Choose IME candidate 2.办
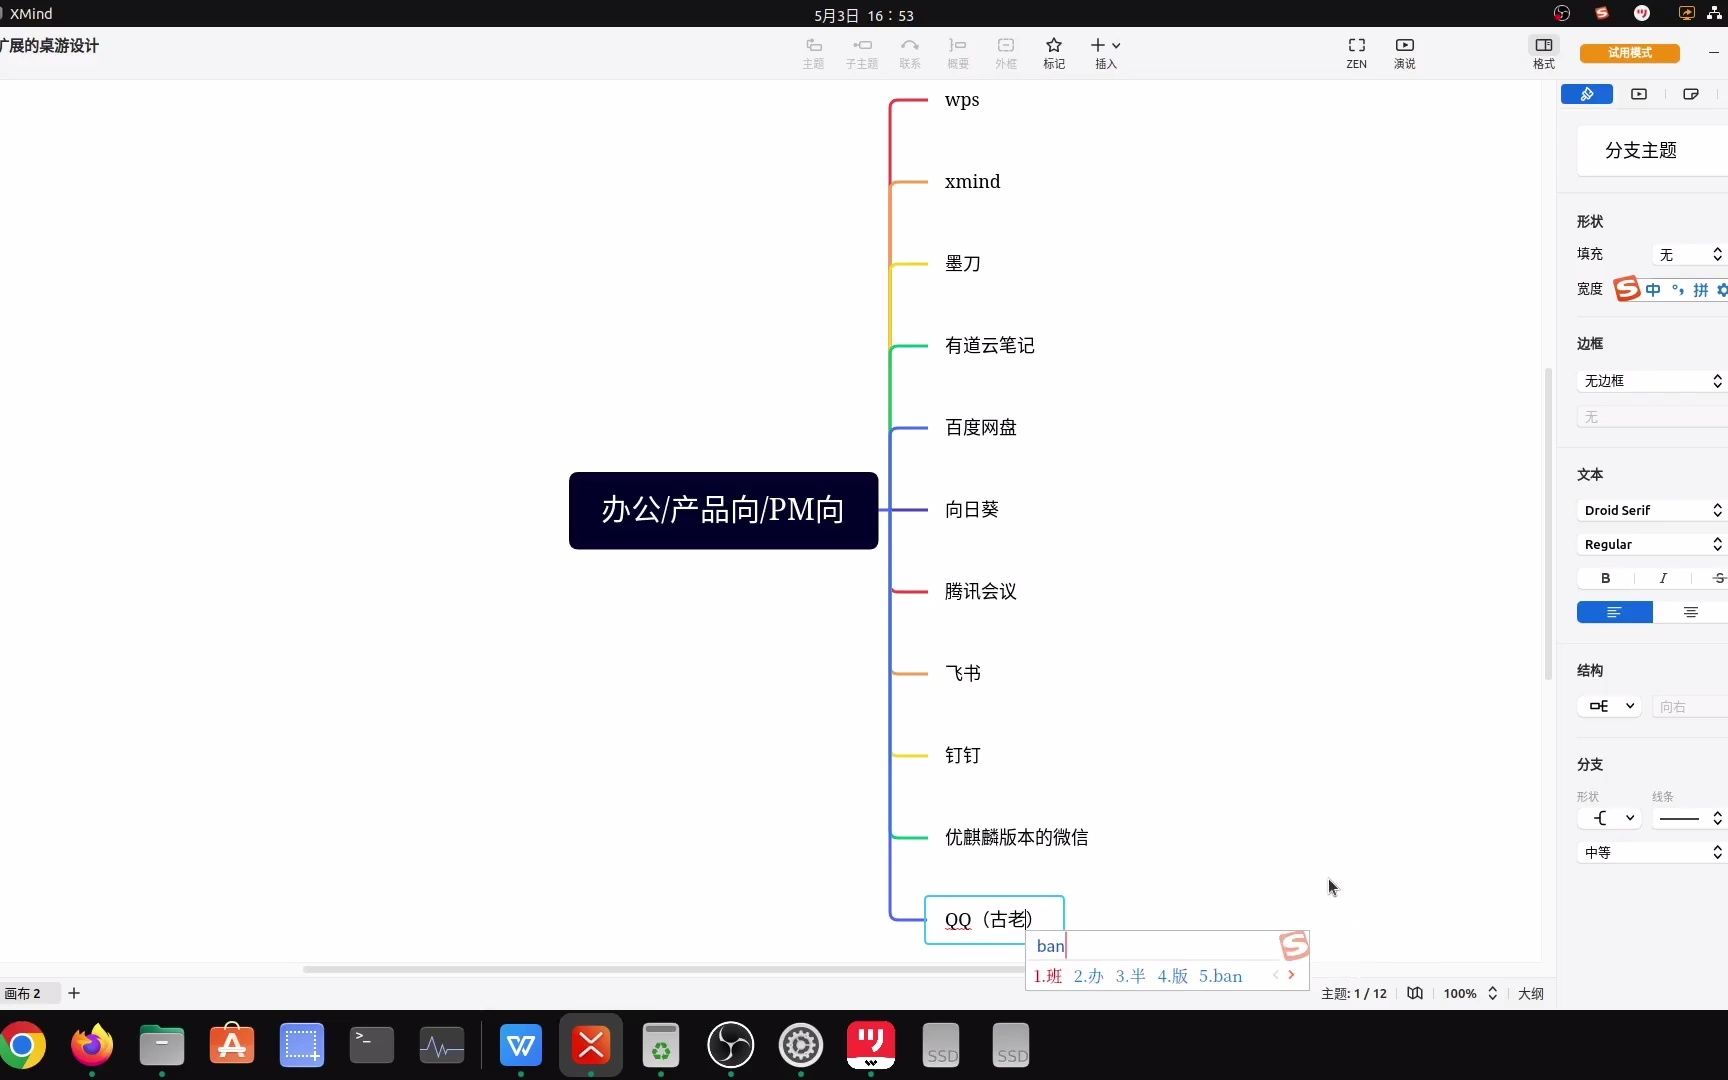 click(x=1088, y=976)
